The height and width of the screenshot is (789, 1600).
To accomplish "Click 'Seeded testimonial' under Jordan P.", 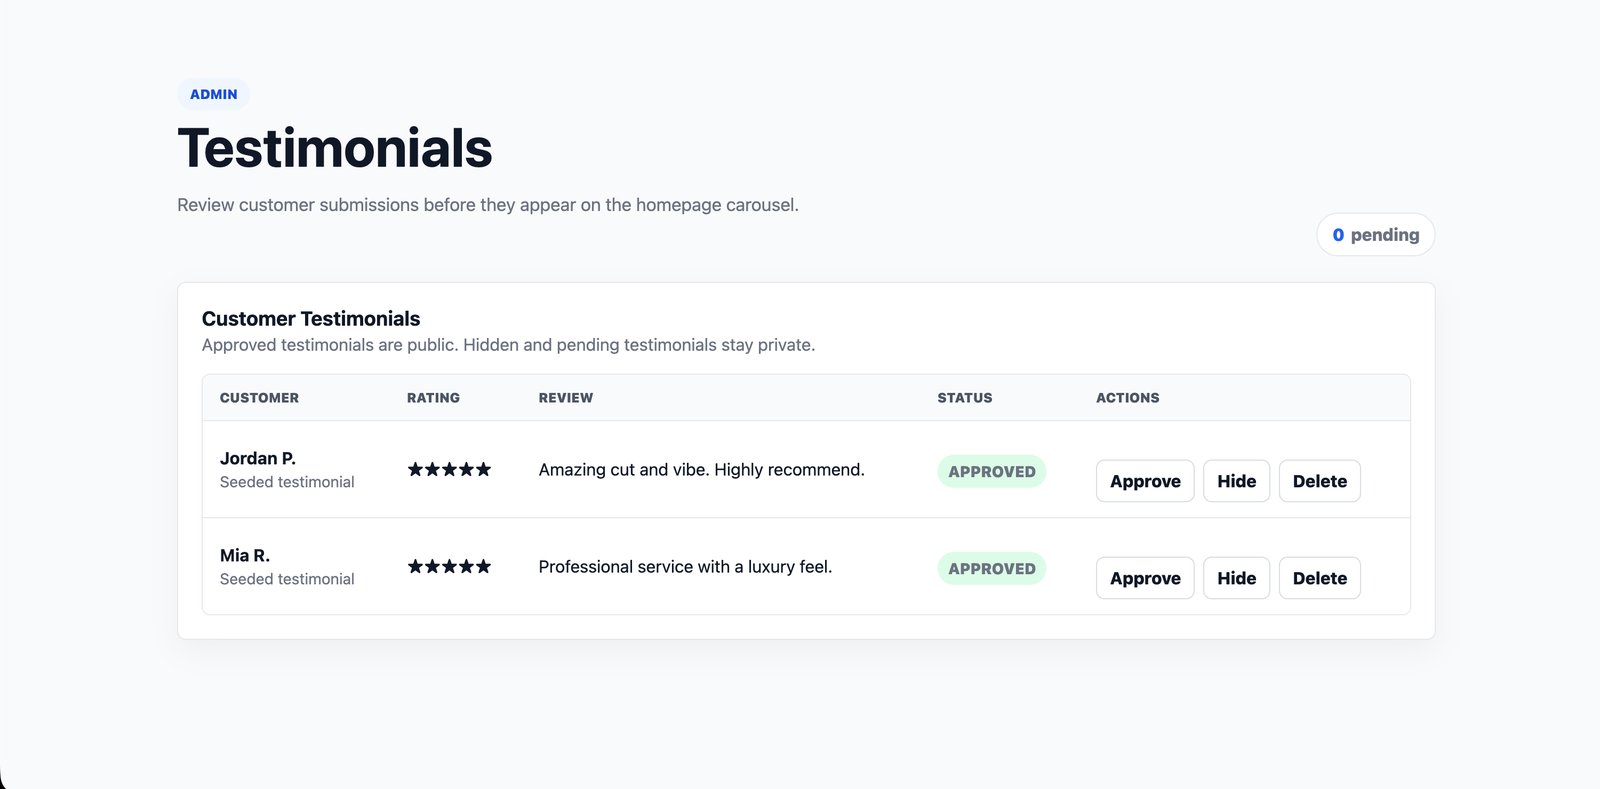I will pyautogui.click(x=287, y=482).
